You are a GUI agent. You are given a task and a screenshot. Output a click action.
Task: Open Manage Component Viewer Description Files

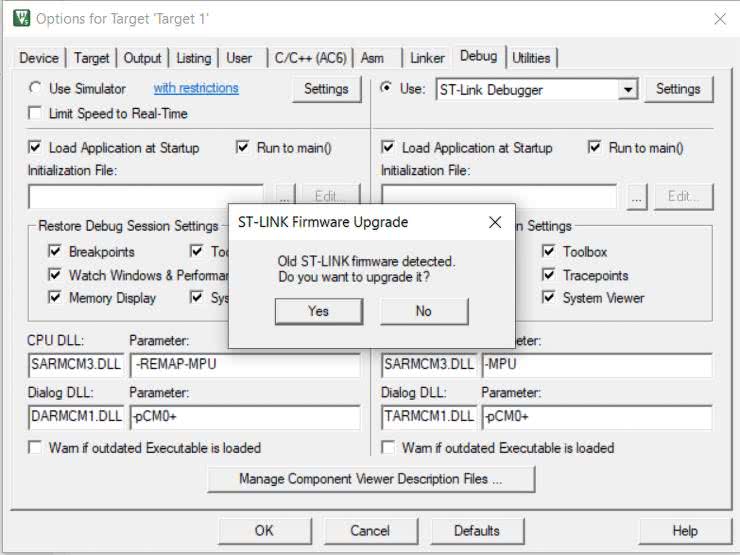pos(370,479)
